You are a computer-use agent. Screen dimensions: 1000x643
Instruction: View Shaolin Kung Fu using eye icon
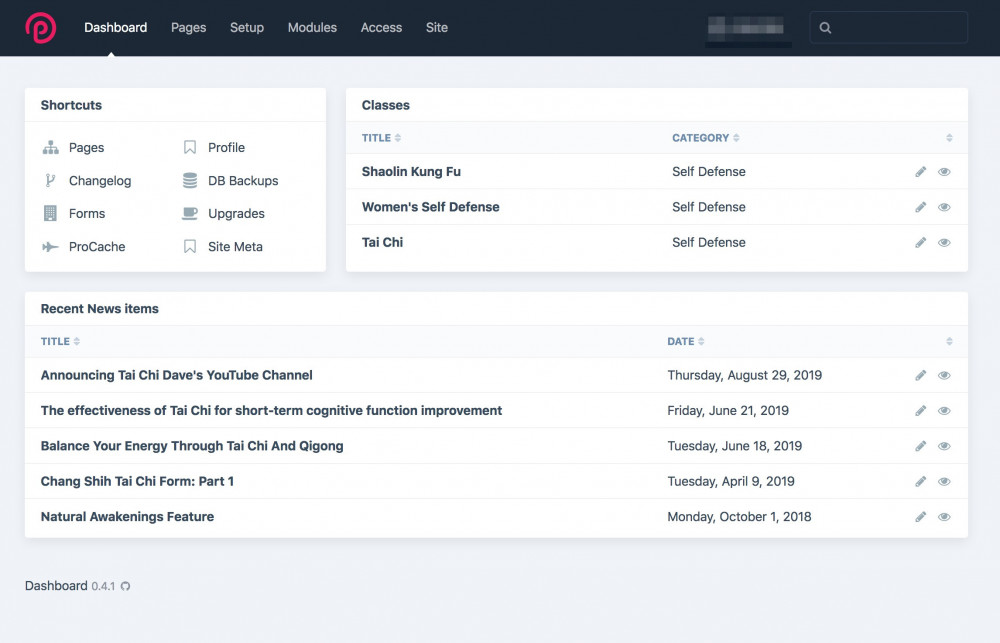[944, 172]
